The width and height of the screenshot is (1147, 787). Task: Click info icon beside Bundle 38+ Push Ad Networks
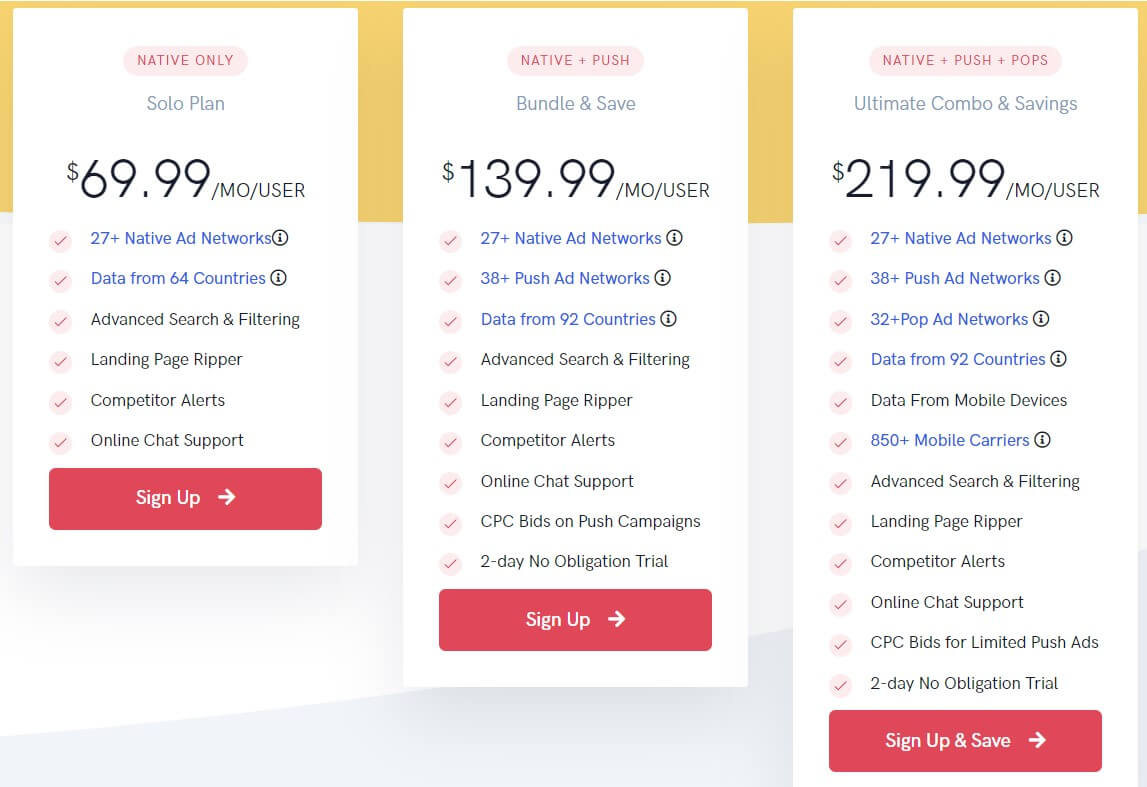pos(663,278)
